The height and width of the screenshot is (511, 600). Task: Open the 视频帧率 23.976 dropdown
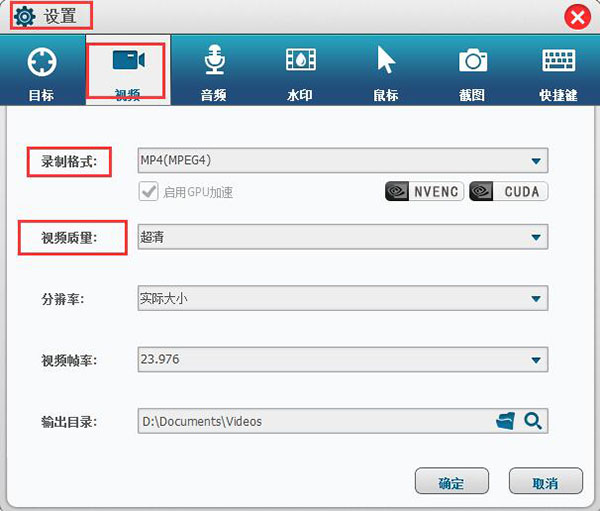tap(343, 359)
